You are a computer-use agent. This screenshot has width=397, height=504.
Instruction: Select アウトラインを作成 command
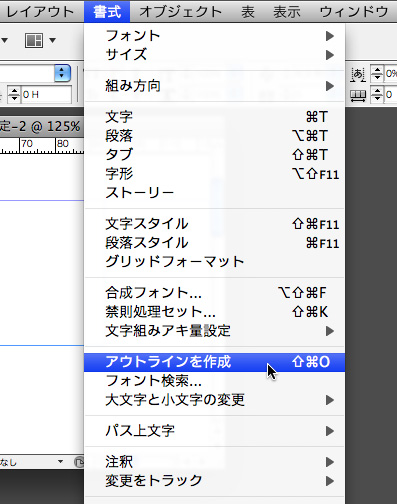coord(214,362)
